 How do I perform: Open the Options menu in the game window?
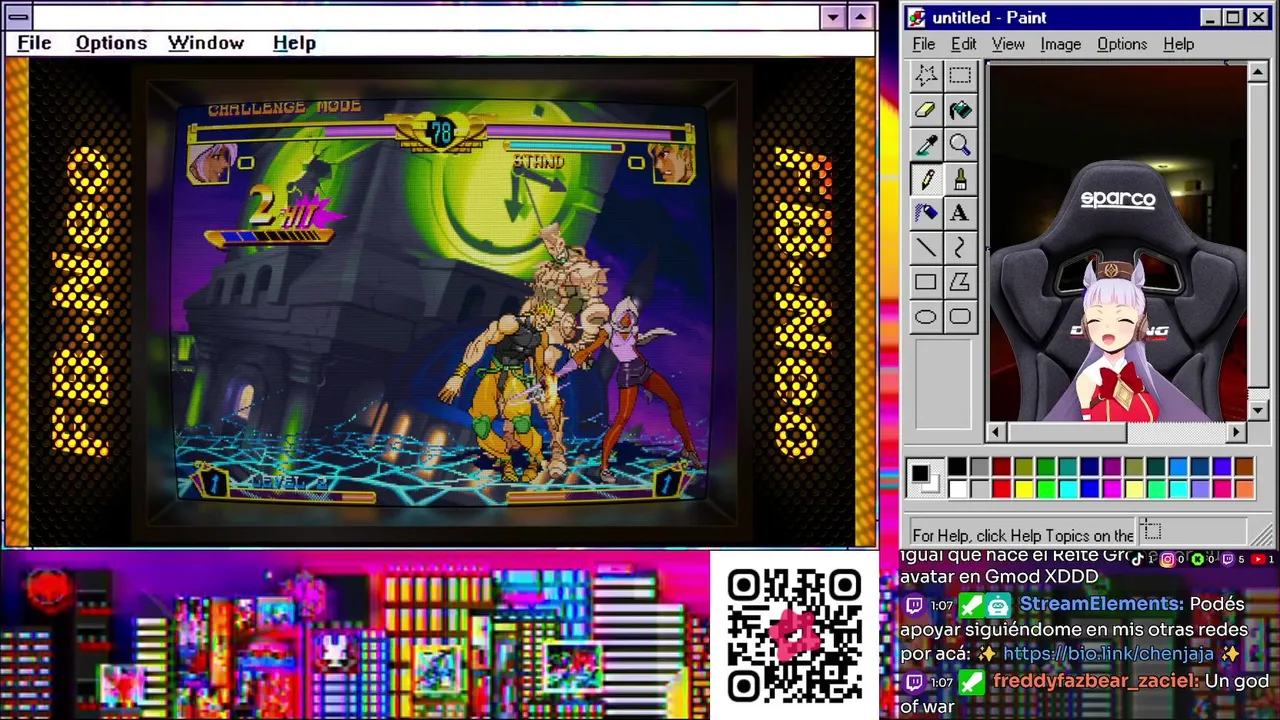111,43
